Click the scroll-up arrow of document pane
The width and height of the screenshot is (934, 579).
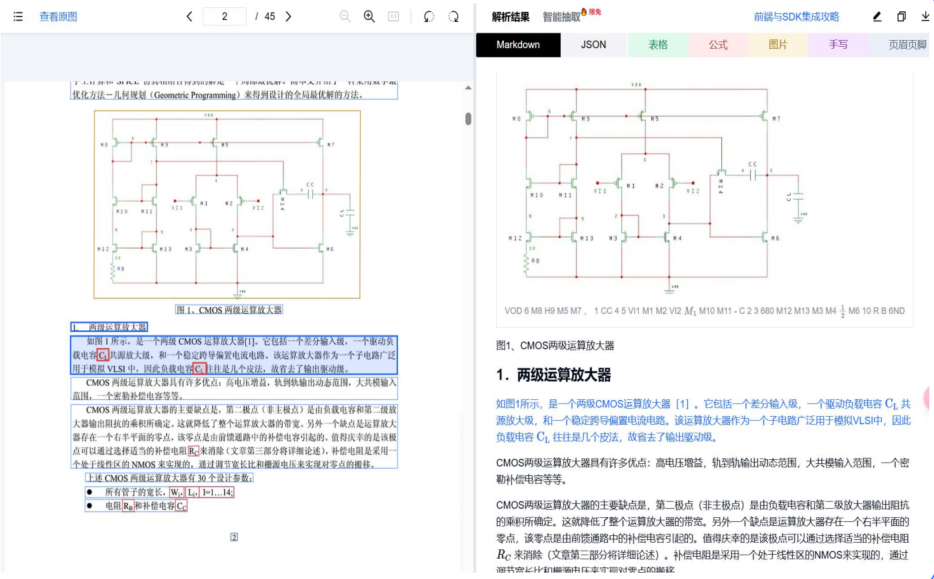(468, 88)
